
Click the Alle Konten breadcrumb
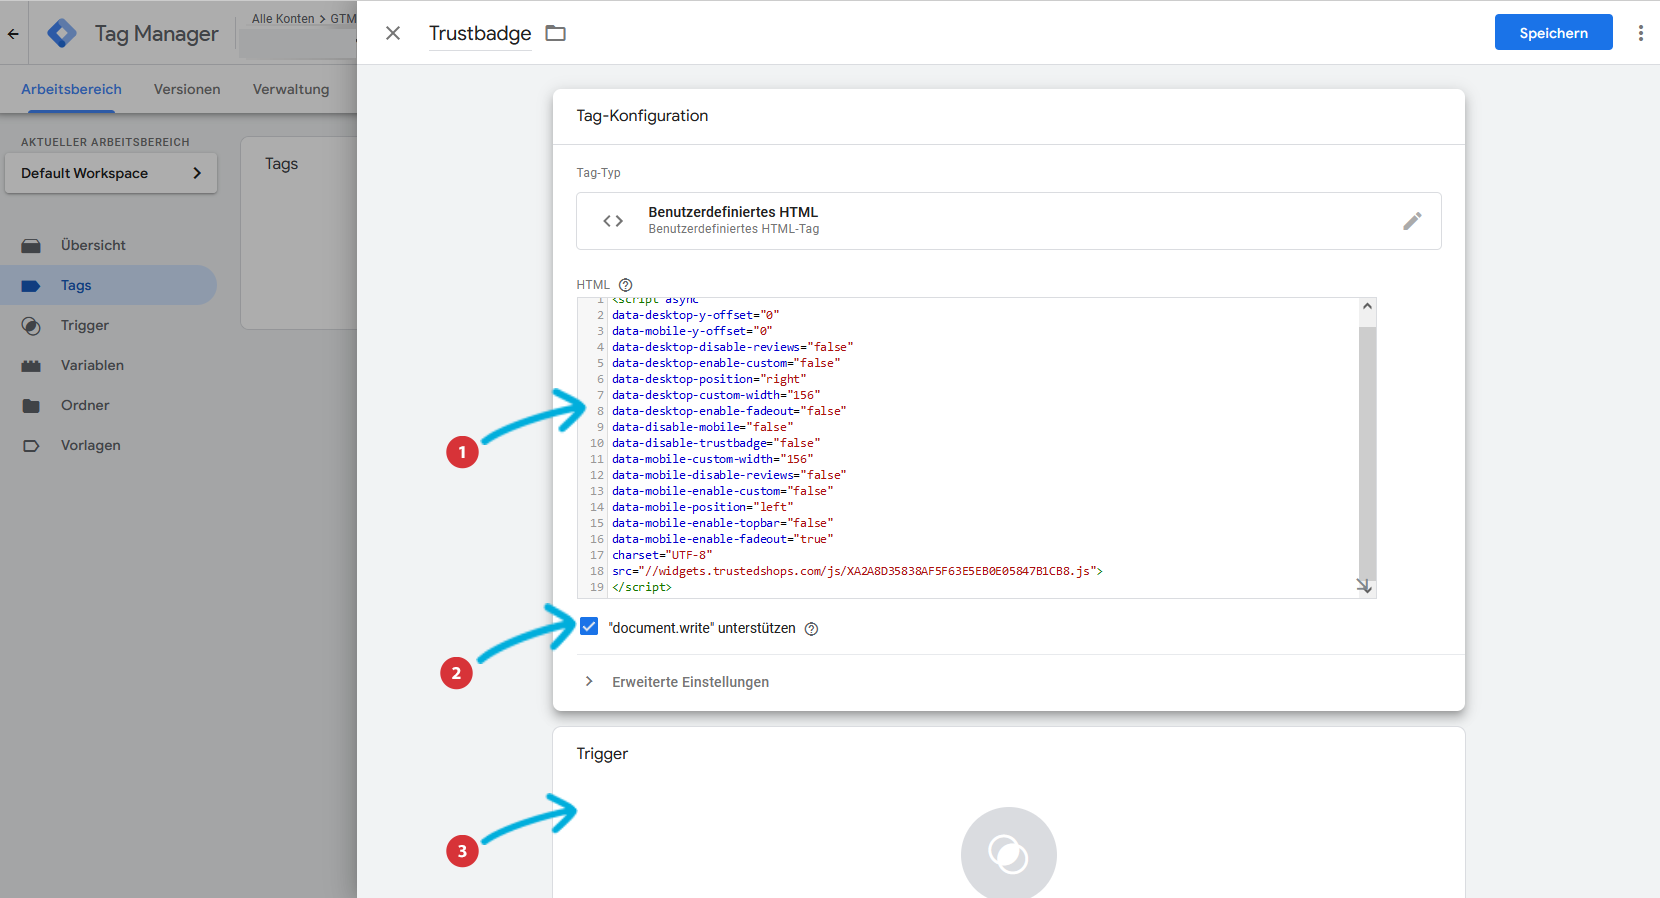click(x=283, y=19)
